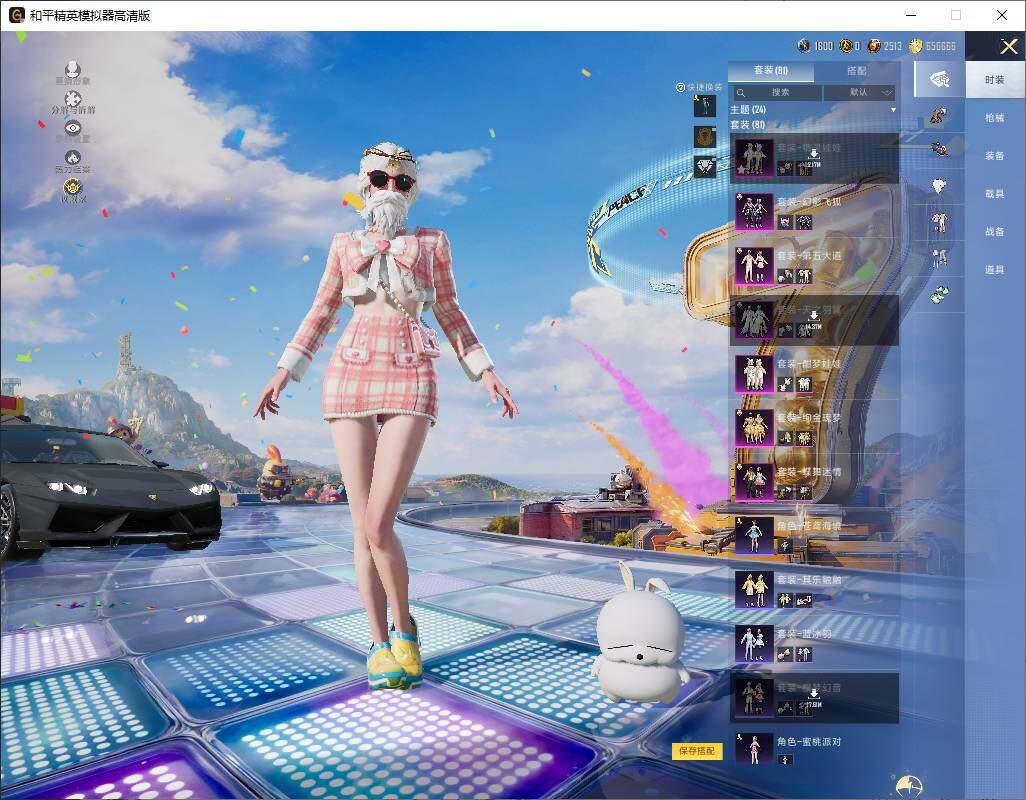Download the 幻音 outfit near list bottom

coord(813,694)
